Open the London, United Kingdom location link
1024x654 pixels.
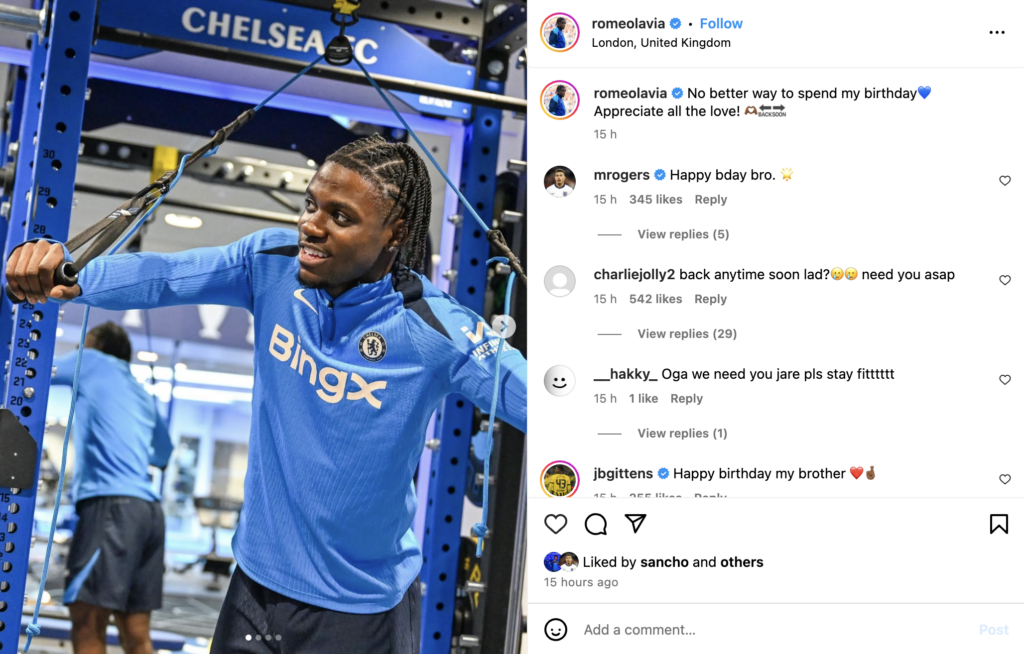click(x=661, y=42)
